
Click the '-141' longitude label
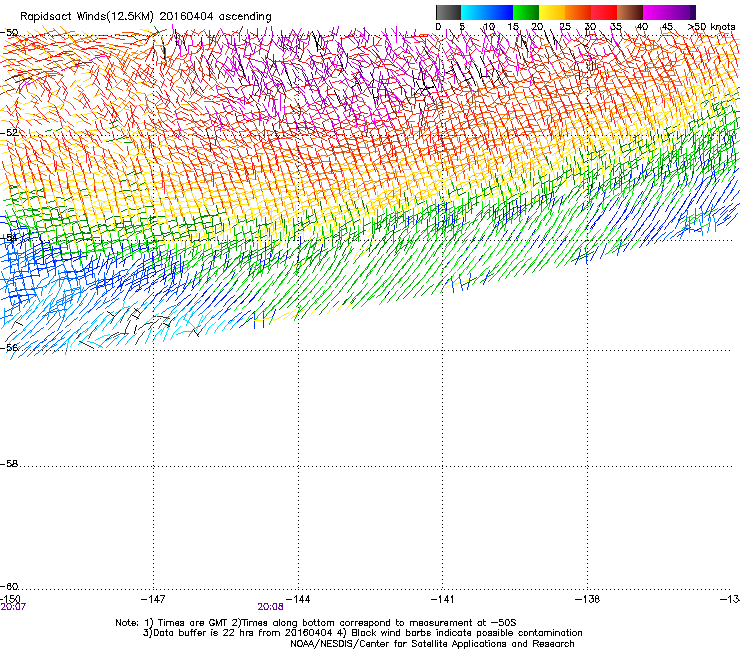click(442, 599)
